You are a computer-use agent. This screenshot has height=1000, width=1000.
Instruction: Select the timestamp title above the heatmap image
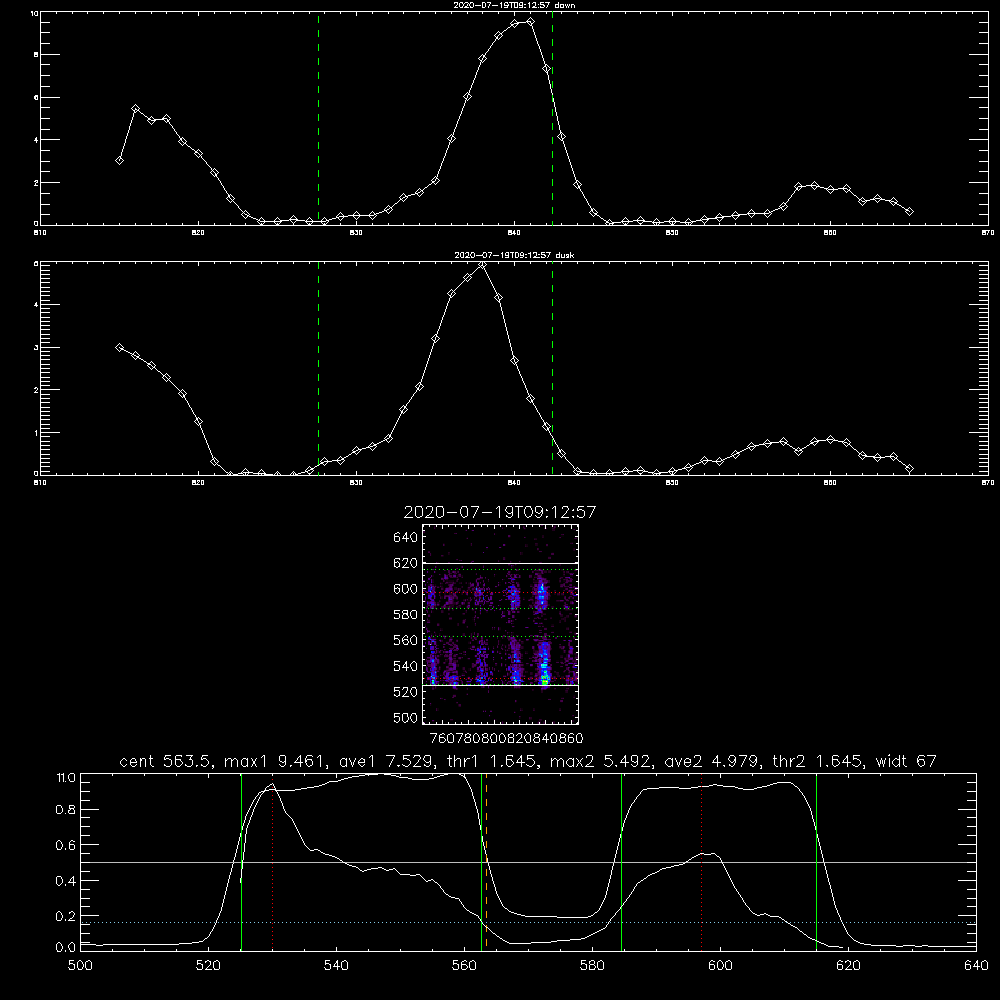500,512
